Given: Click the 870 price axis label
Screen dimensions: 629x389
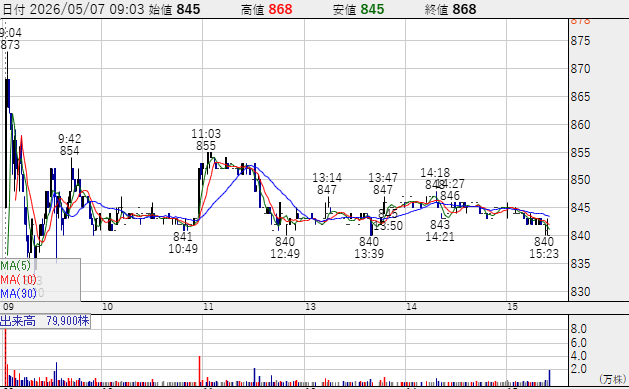Looking at the screenshot, I should pyautogui.click(x=580, y=69).
